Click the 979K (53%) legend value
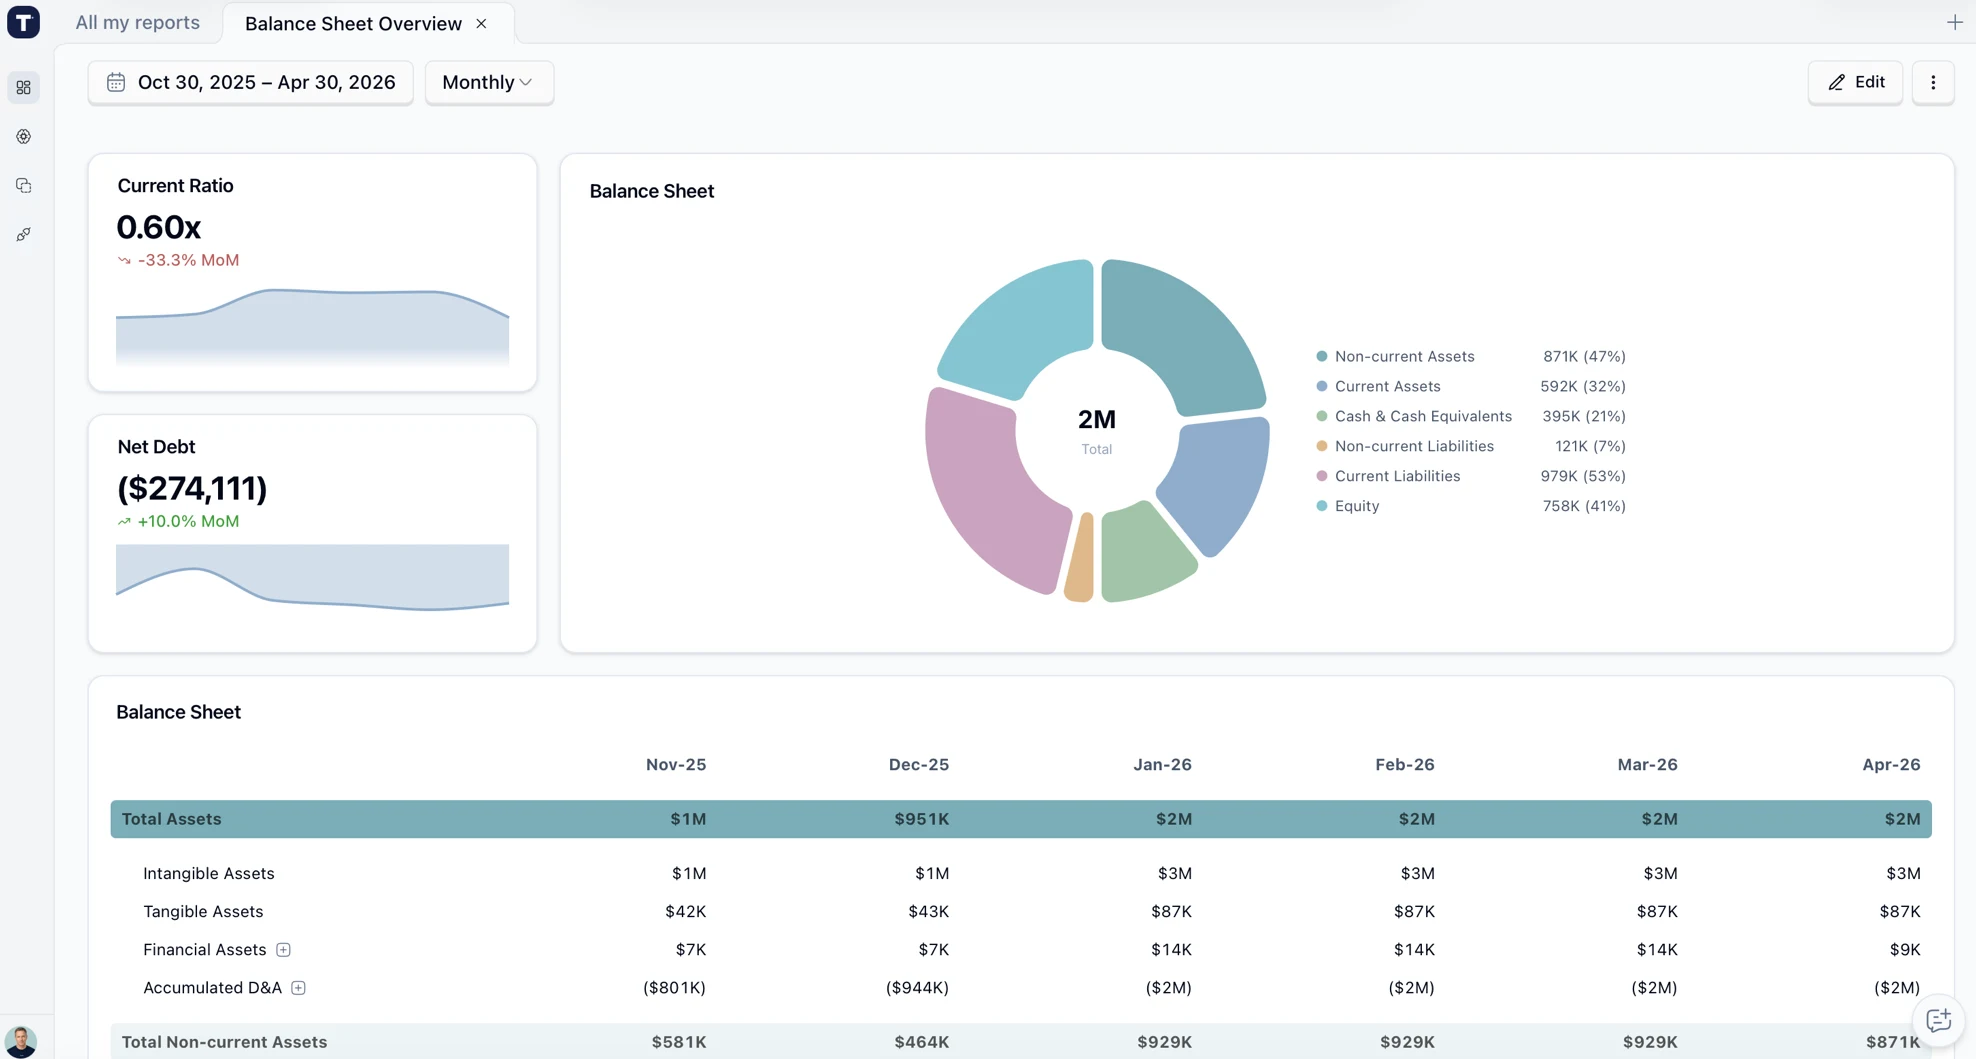The height and width of the screenshot is (1059, 1976). (x=1583, y=476)
